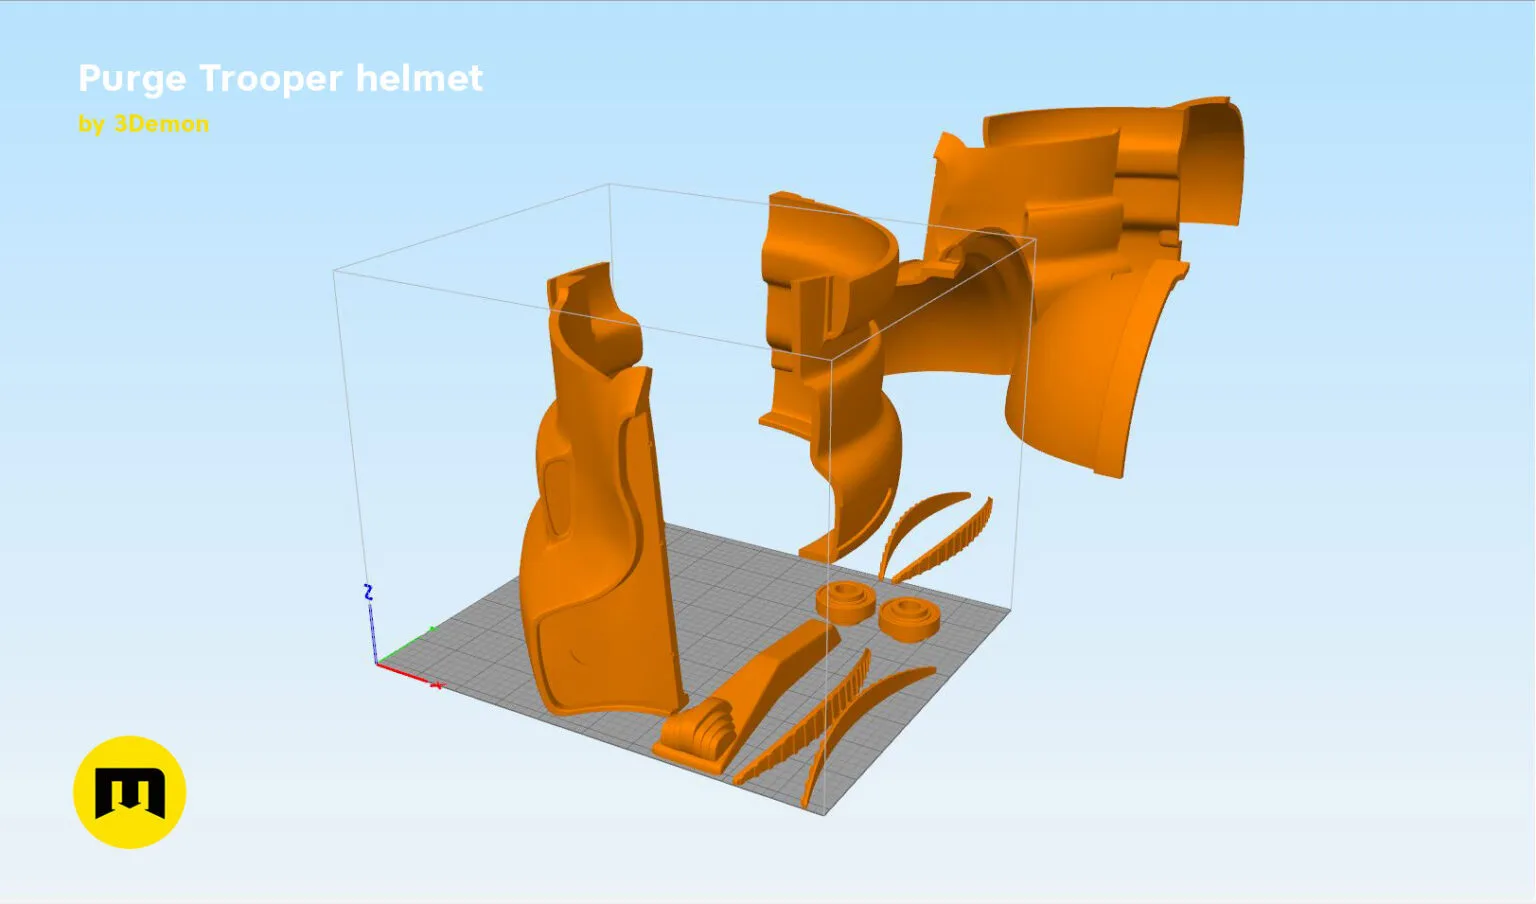
Task: Click the "Purge Trooper helmet" title text
Action: coord(280,79)
